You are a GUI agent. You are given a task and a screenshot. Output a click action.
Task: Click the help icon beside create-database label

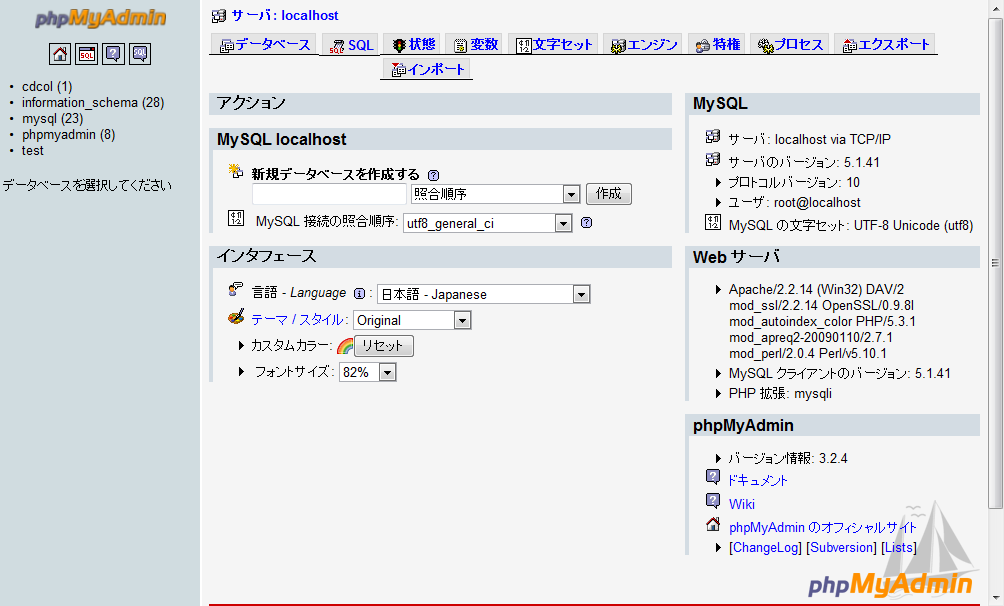point(433,174)
